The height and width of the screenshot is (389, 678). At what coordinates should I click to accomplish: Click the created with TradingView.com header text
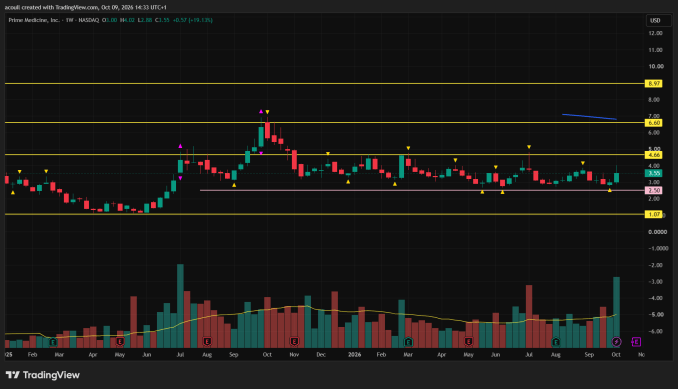(x=86, y=7)
